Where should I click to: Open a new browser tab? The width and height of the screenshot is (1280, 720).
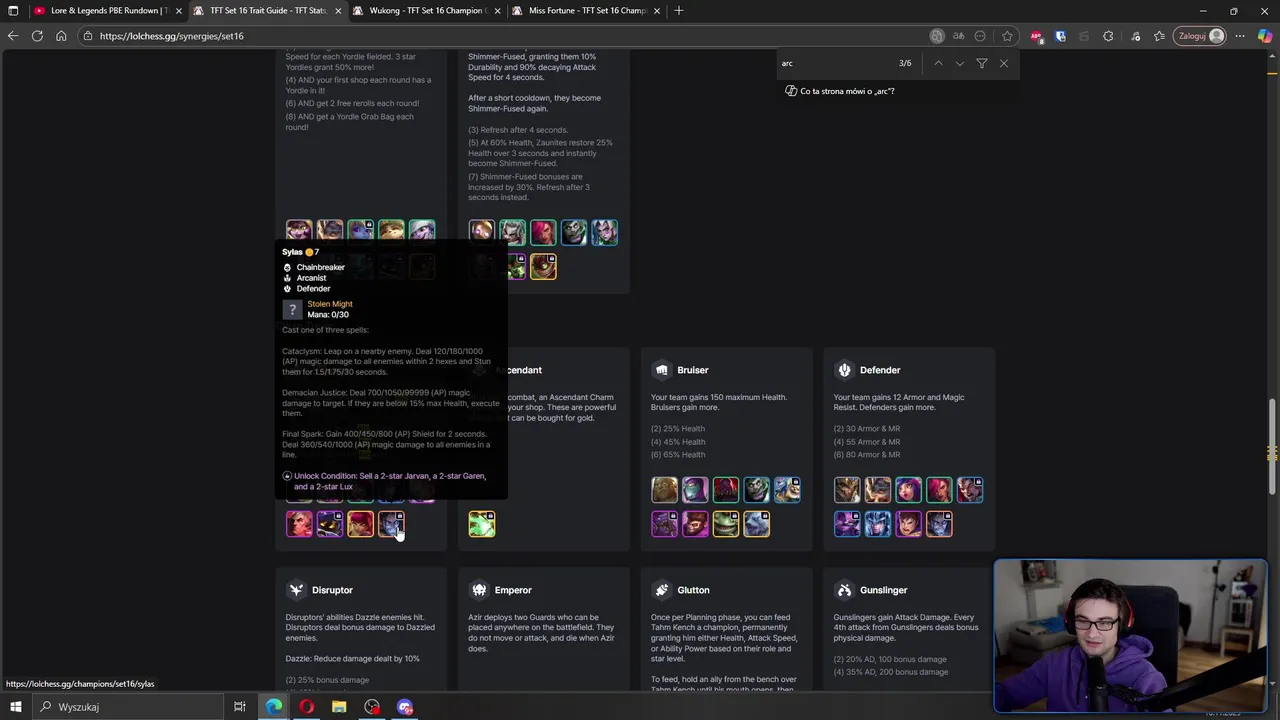679,10
